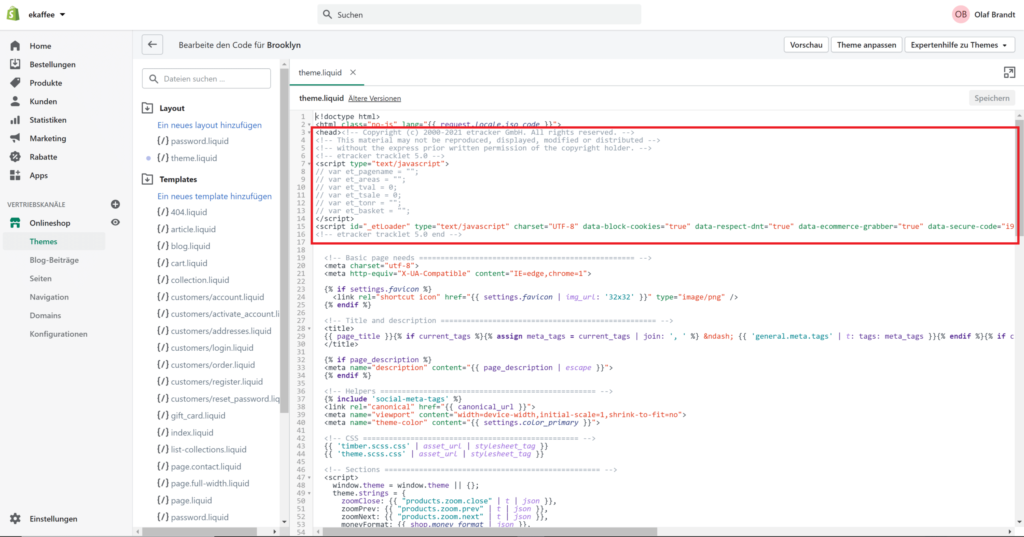Click Ein neues layout hinzufügen link
The height and width of the screenshot is (537, 1024).
pyautogui.click(x=209, y=125)
